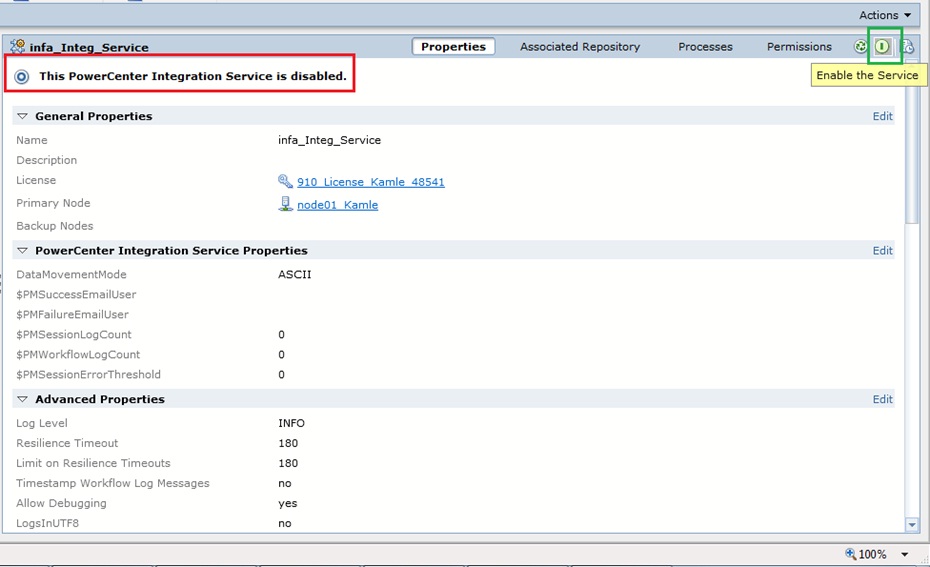
Task: Click the Log Level label
Action: (x=42, y=423)
